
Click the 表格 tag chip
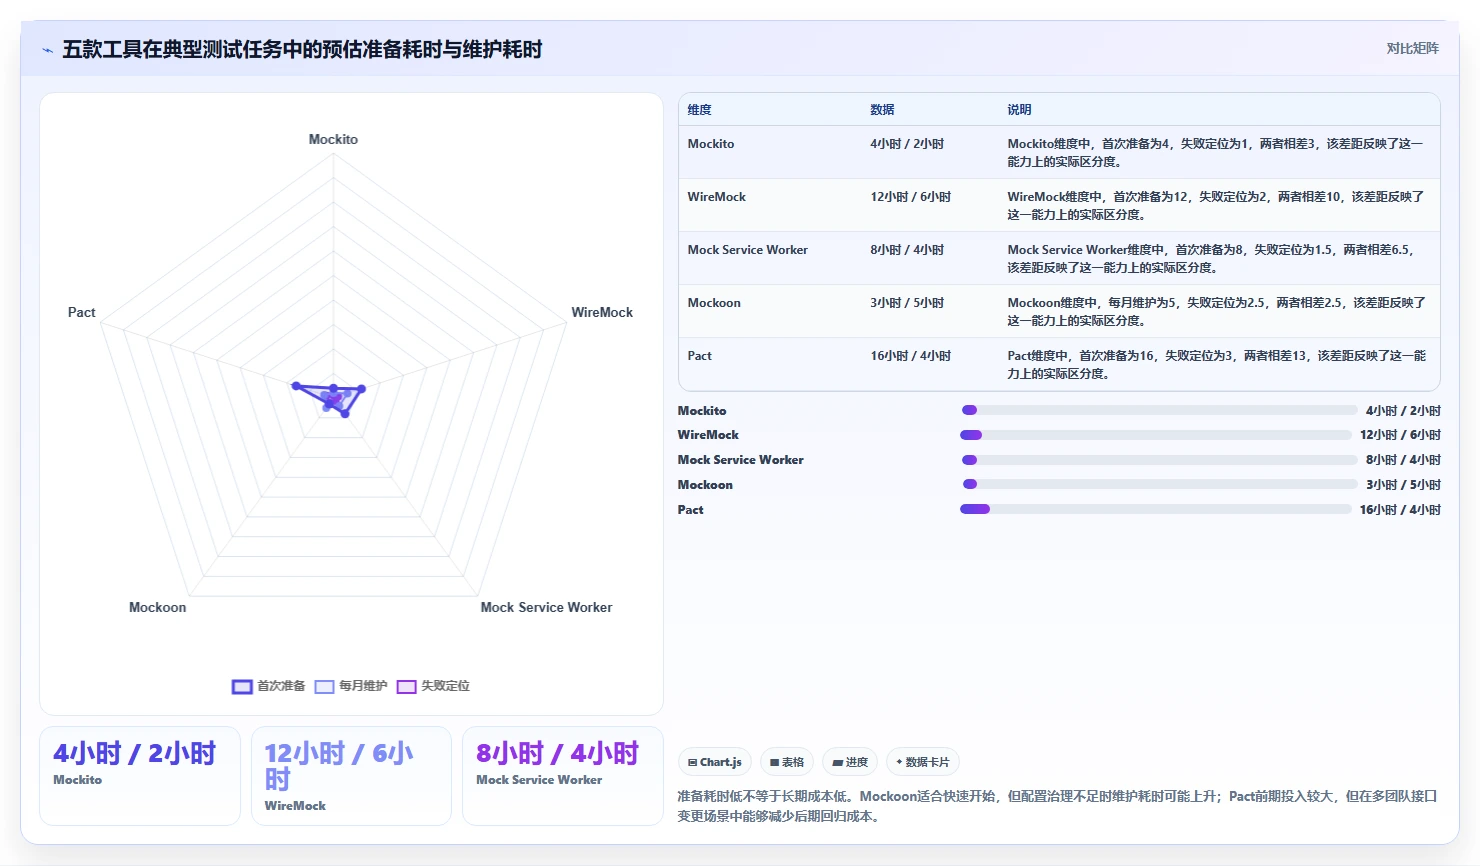[787, 762]
